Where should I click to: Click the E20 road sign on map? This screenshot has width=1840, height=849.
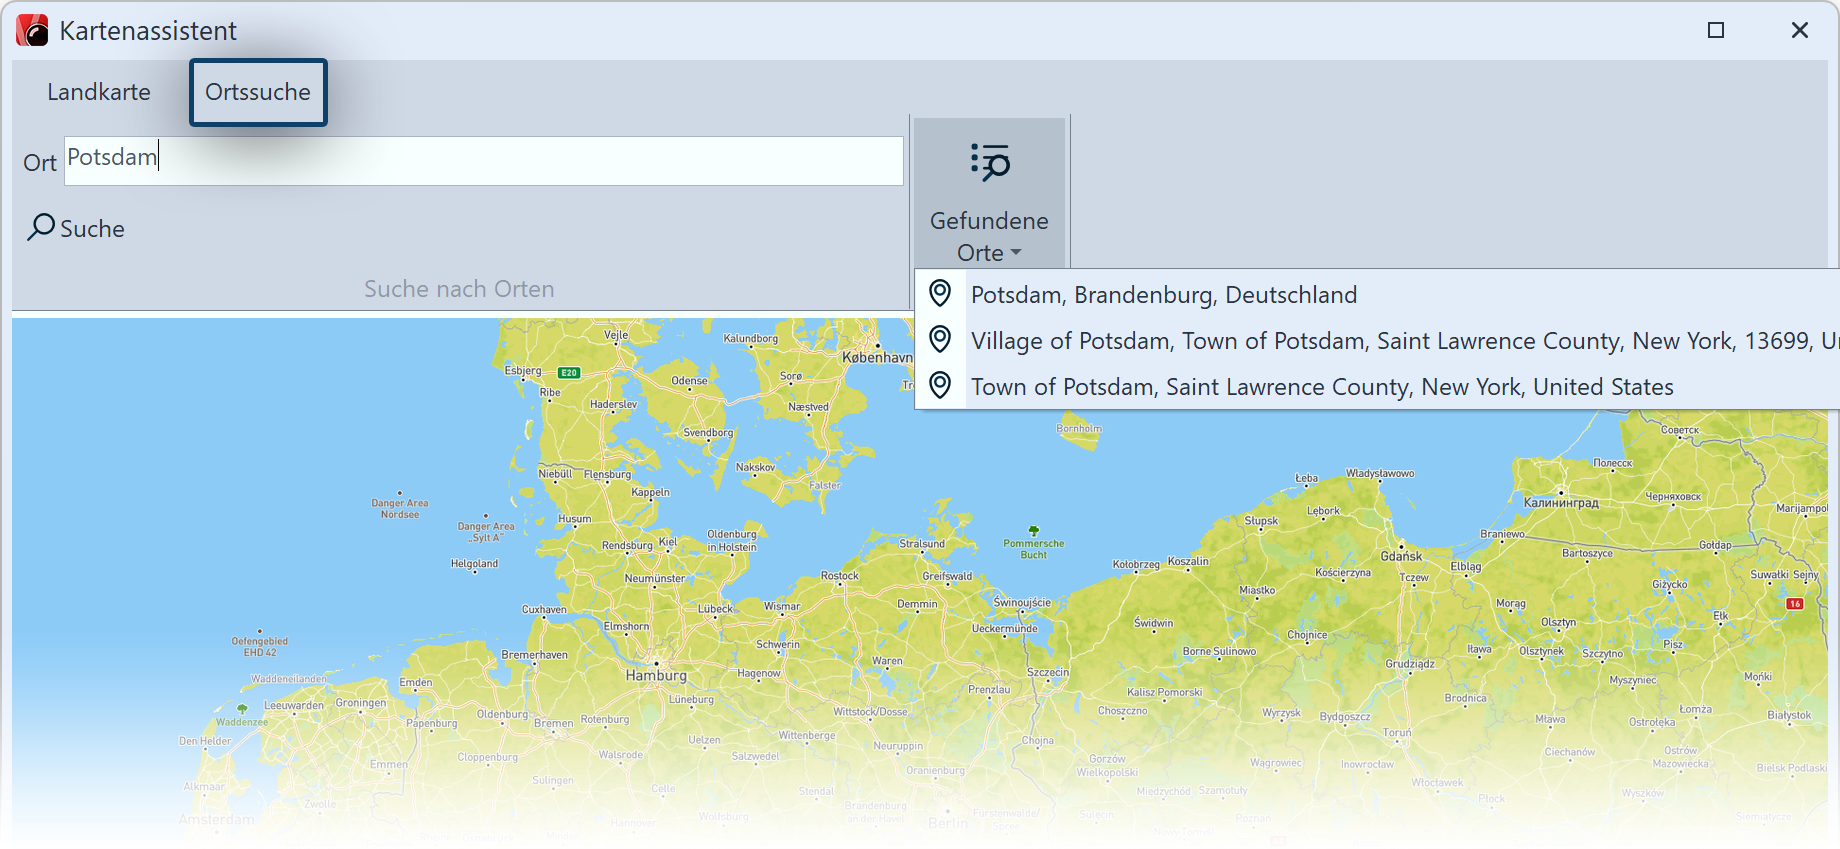(x=569, y=373)
